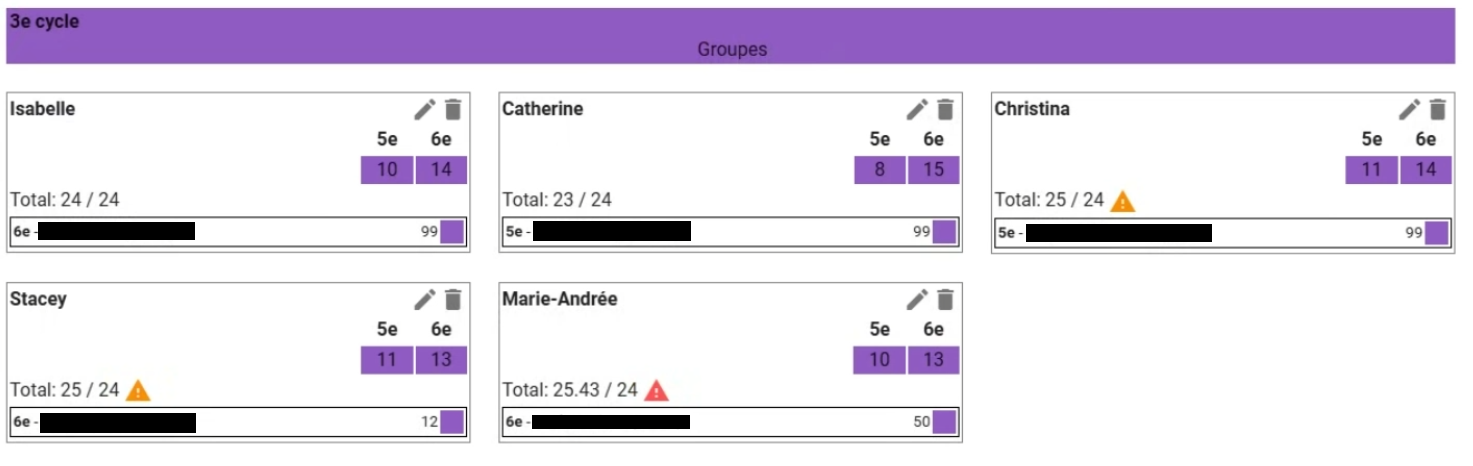Click the trash icon on Marie-Andrée's card
The image size is (1473, 466).
coord(945,299)
